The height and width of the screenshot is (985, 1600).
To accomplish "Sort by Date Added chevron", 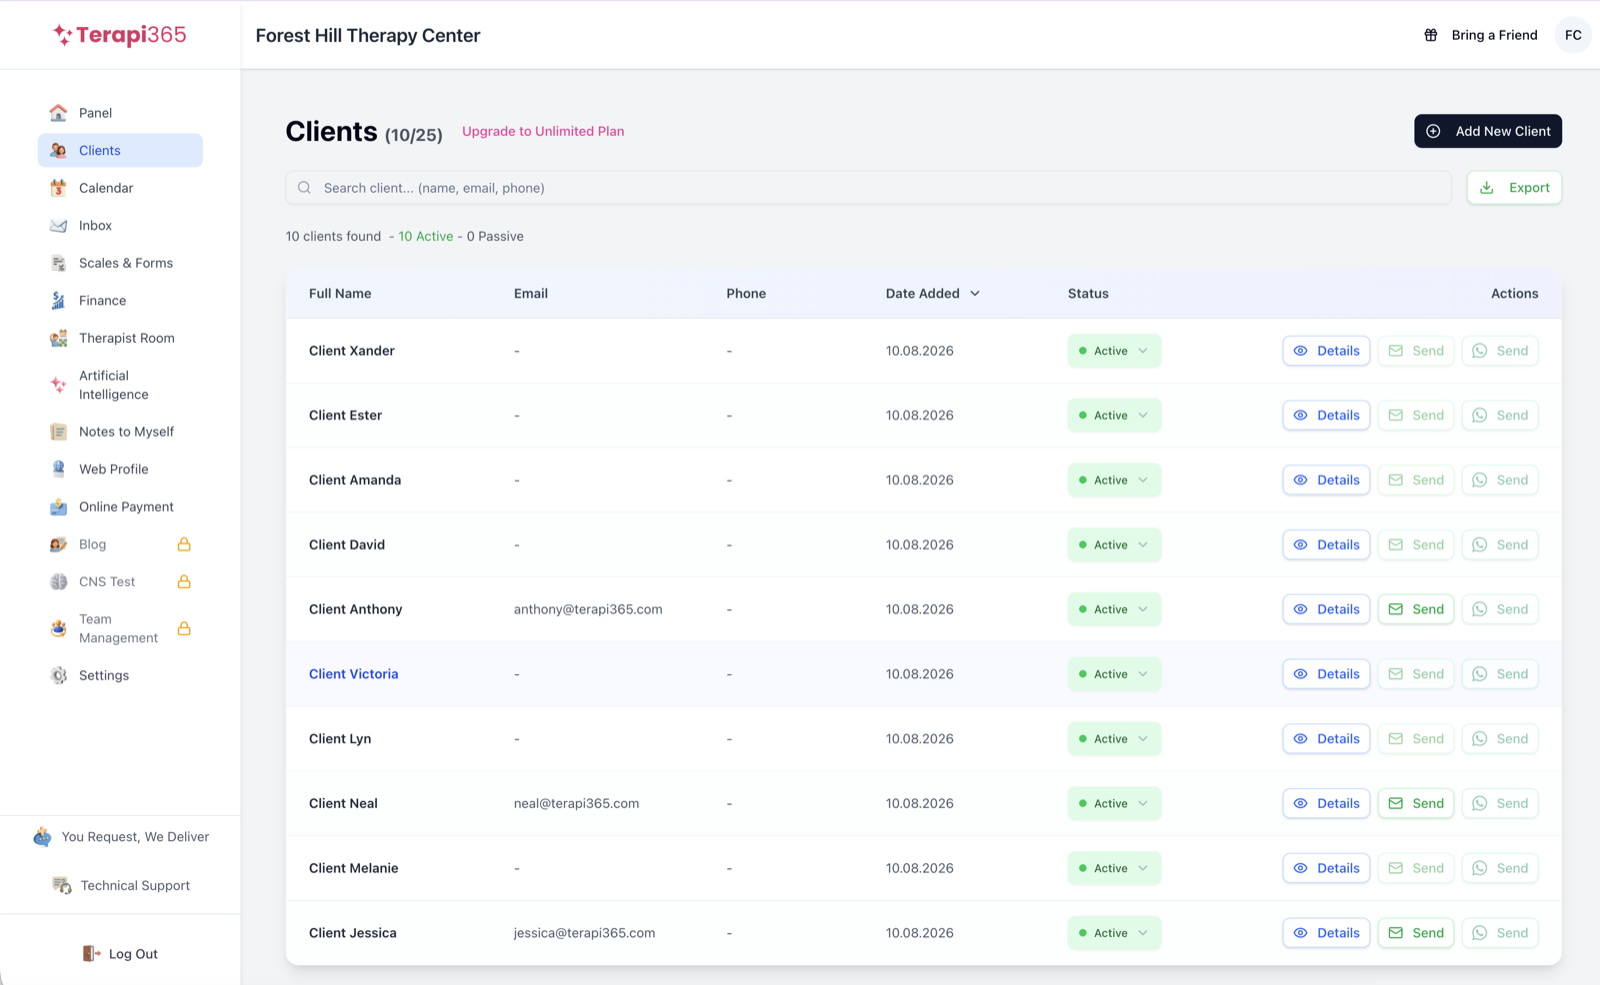I will tap(975, 294).
